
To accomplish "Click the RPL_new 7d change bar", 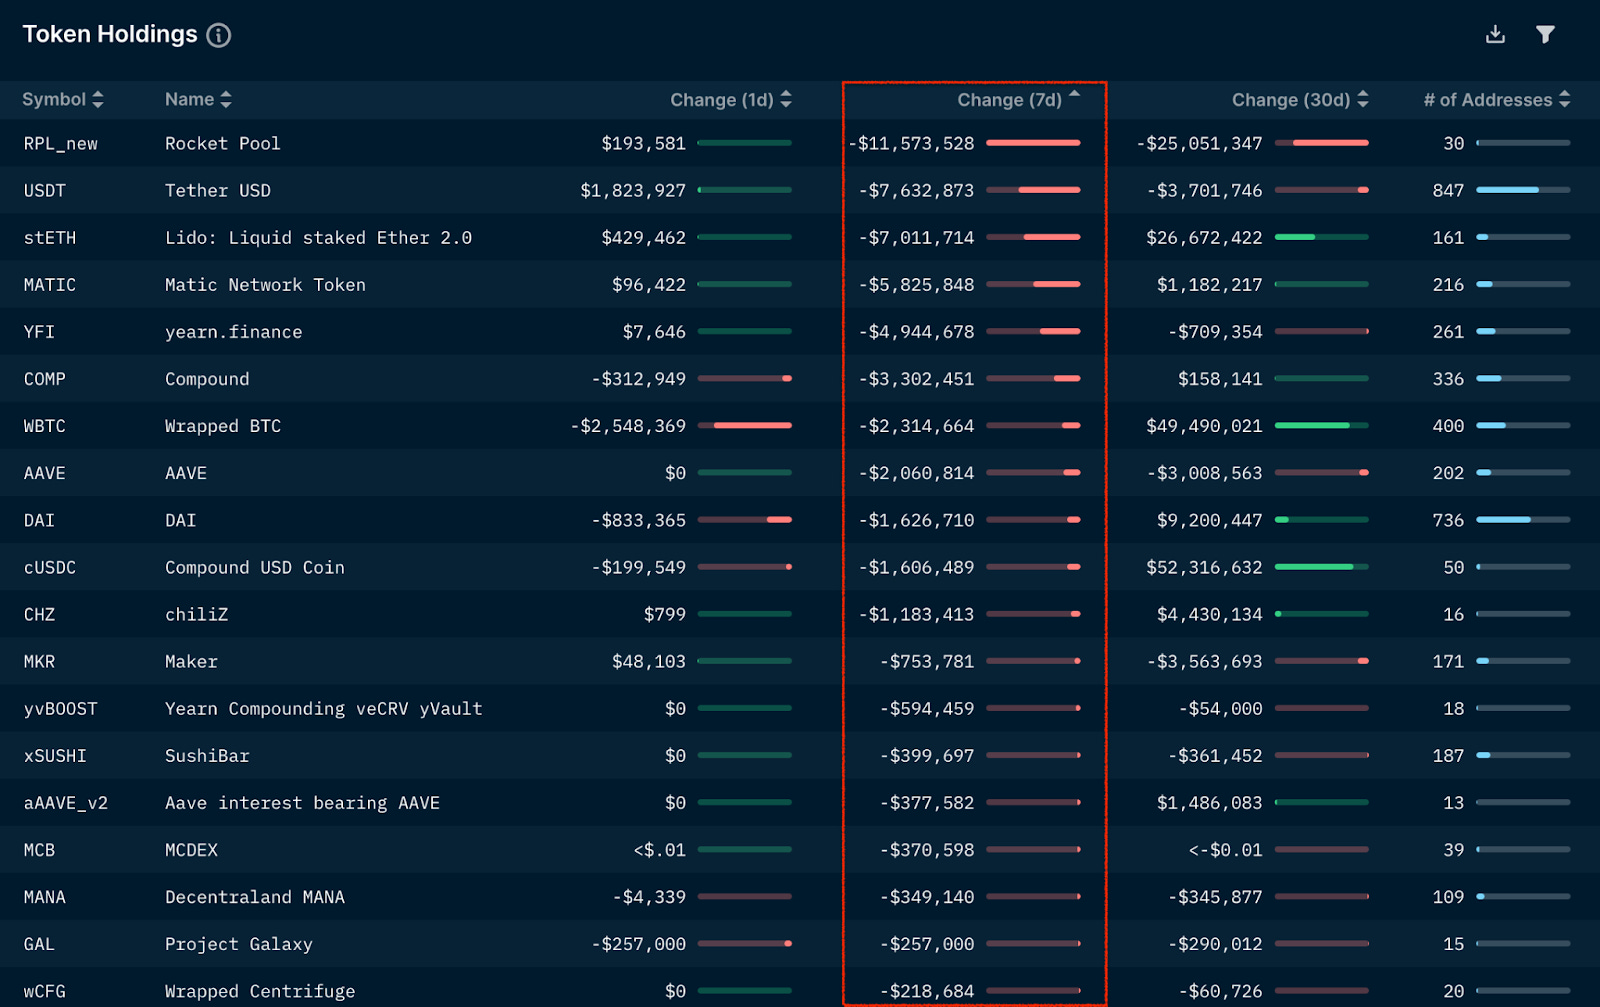I will [x=1033, y=143].
